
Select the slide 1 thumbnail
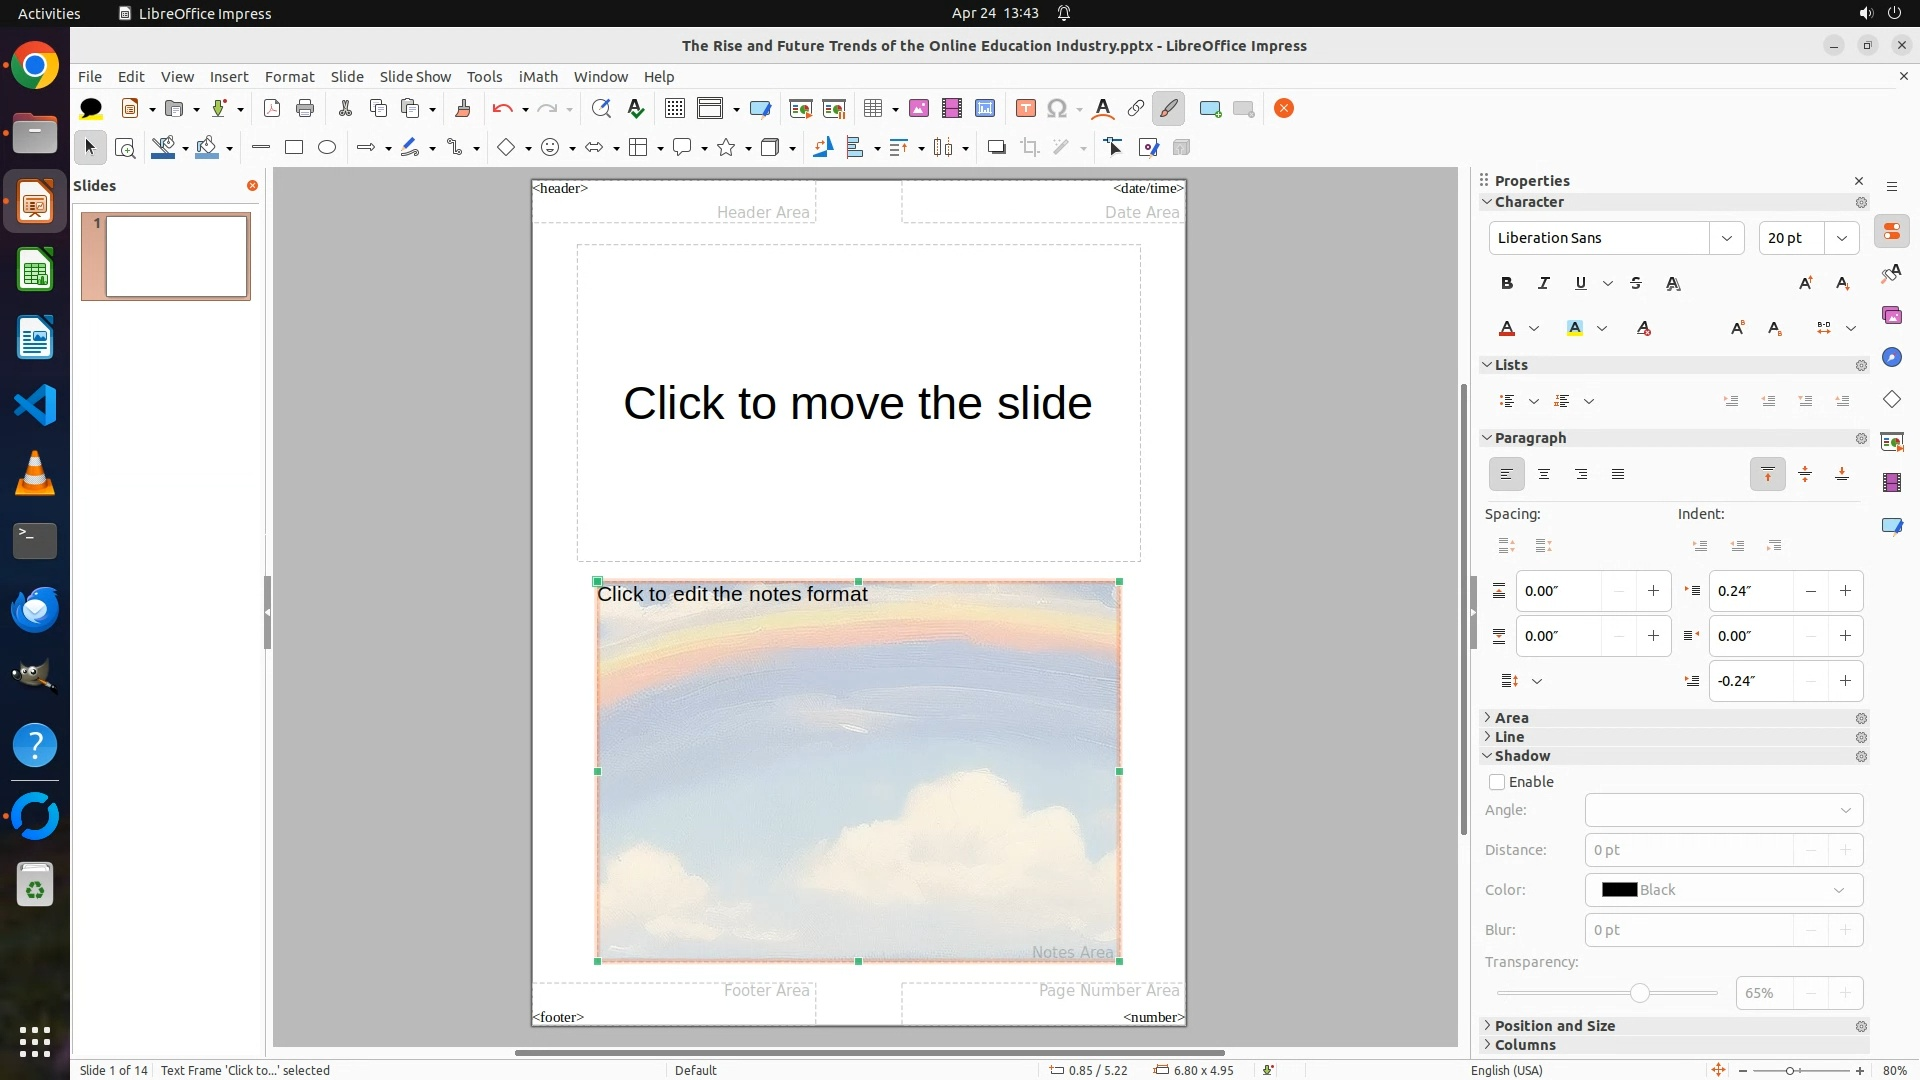pos(176,257)
